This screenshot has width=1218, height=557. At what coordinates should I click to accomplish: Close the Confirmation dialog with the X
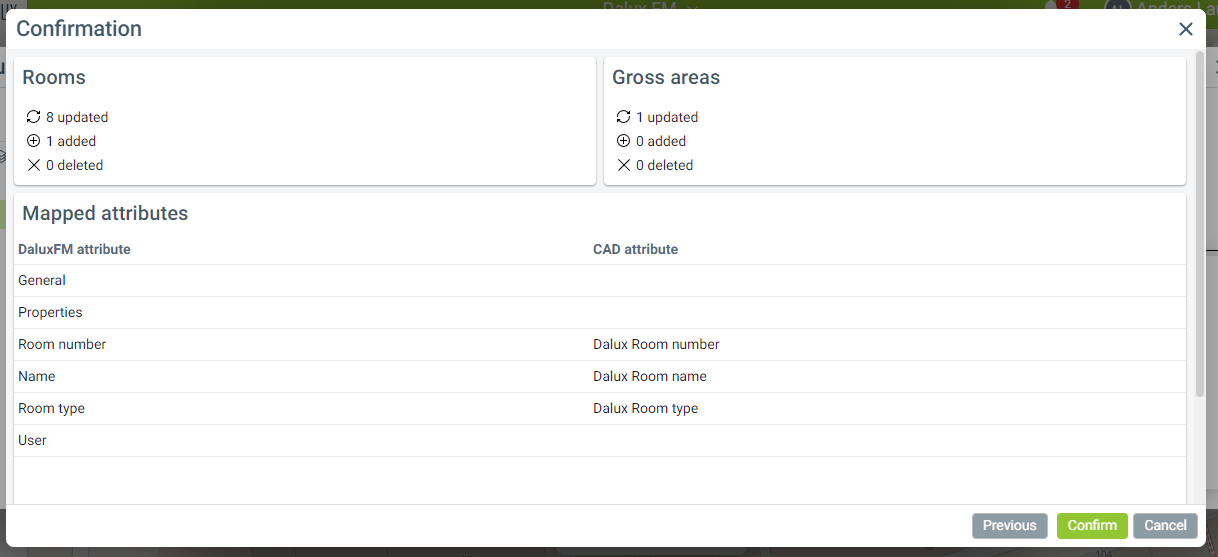[1185, 29]
